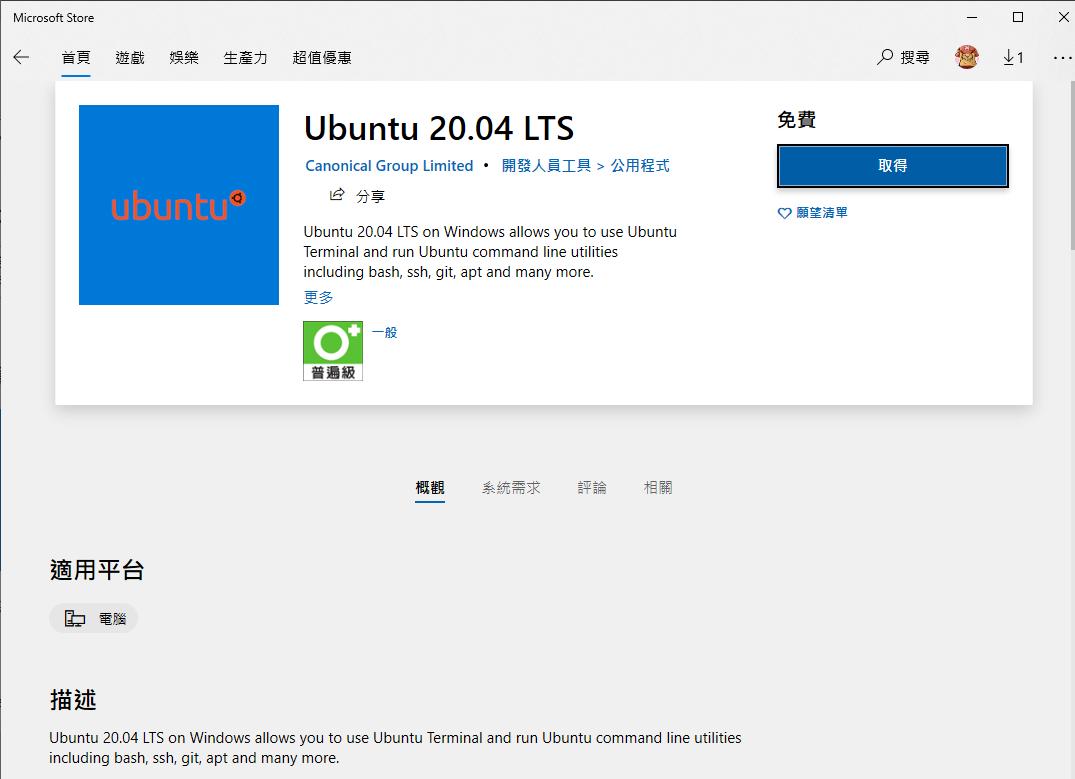
Task: Open search with the magnifier 搜尋
Action: [x=903, y=58]
